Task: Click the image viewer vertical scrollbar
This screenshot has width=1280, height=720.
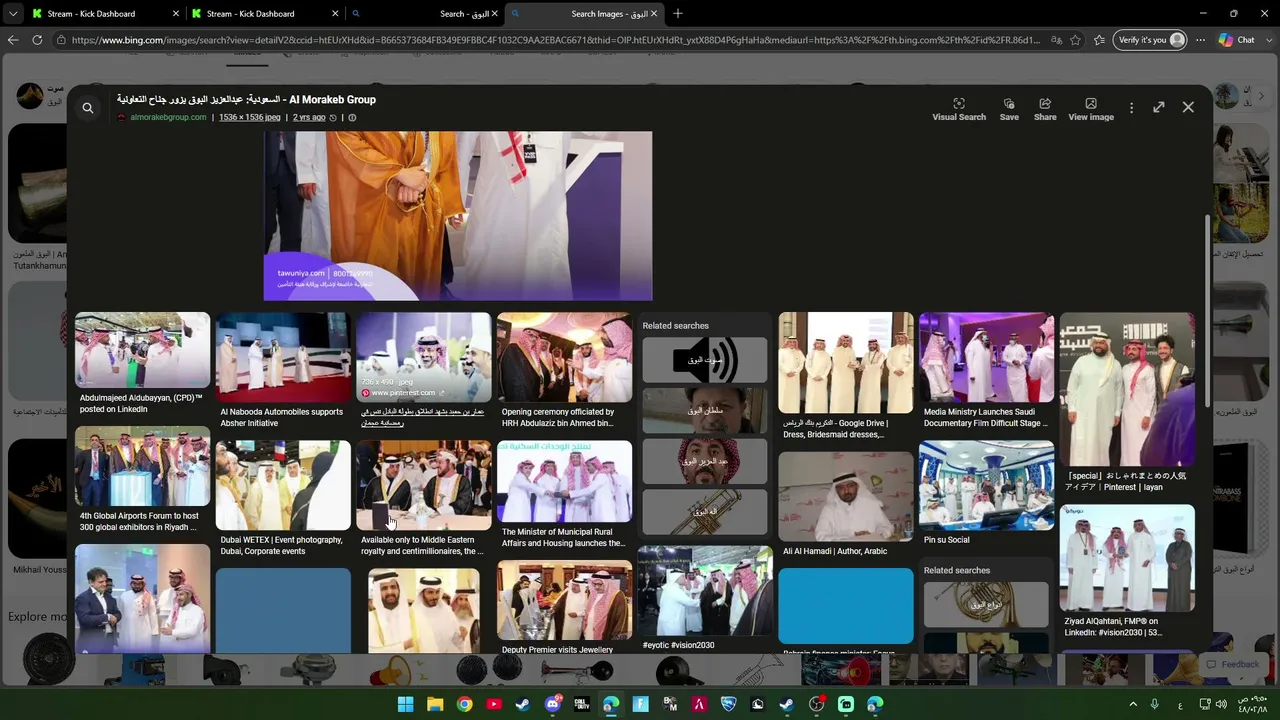Action: point(1208,310)
